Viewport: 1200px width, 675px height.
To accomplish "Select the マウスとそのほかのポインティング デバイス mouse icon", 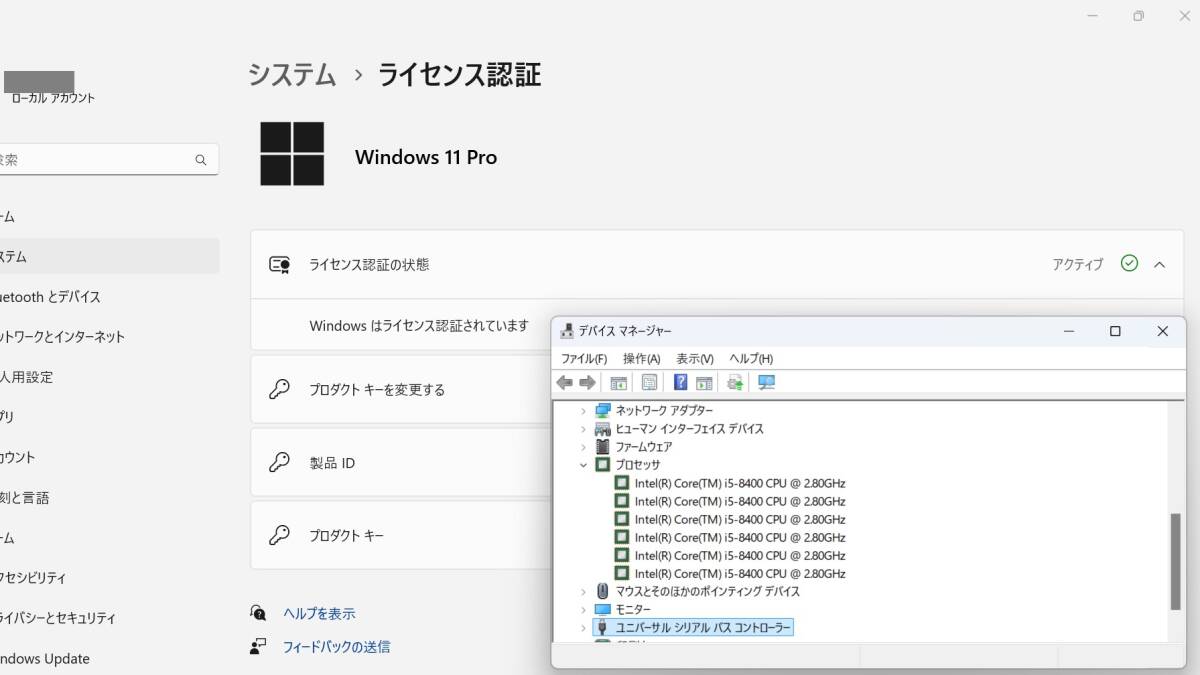I will [603, 592].
